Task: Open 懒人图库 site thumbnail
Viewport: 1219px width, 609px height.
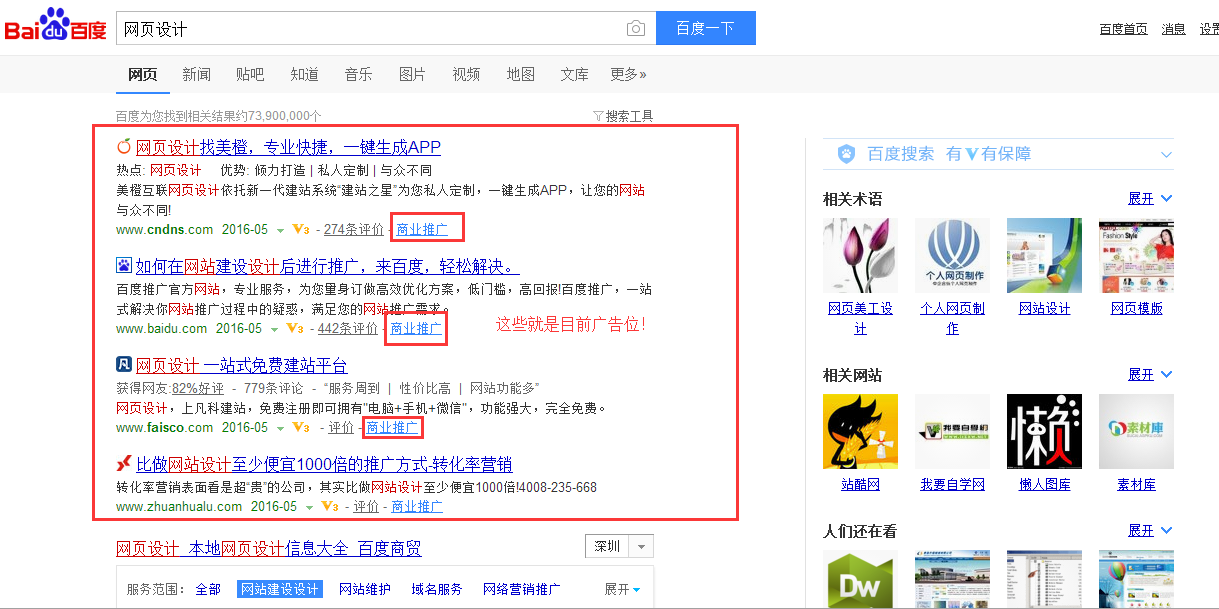Action: click(1044, 432)
